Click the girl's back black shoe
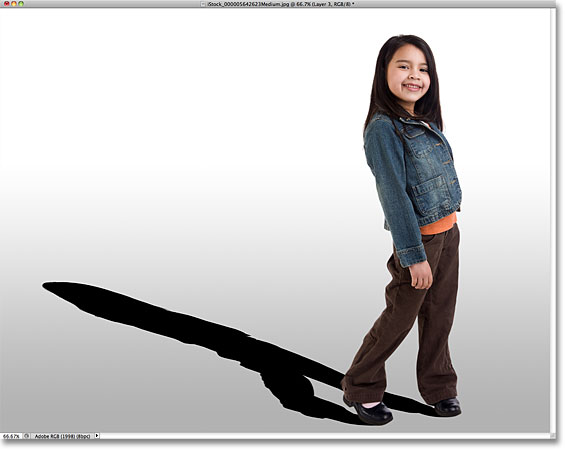 [x=447, y=407]
